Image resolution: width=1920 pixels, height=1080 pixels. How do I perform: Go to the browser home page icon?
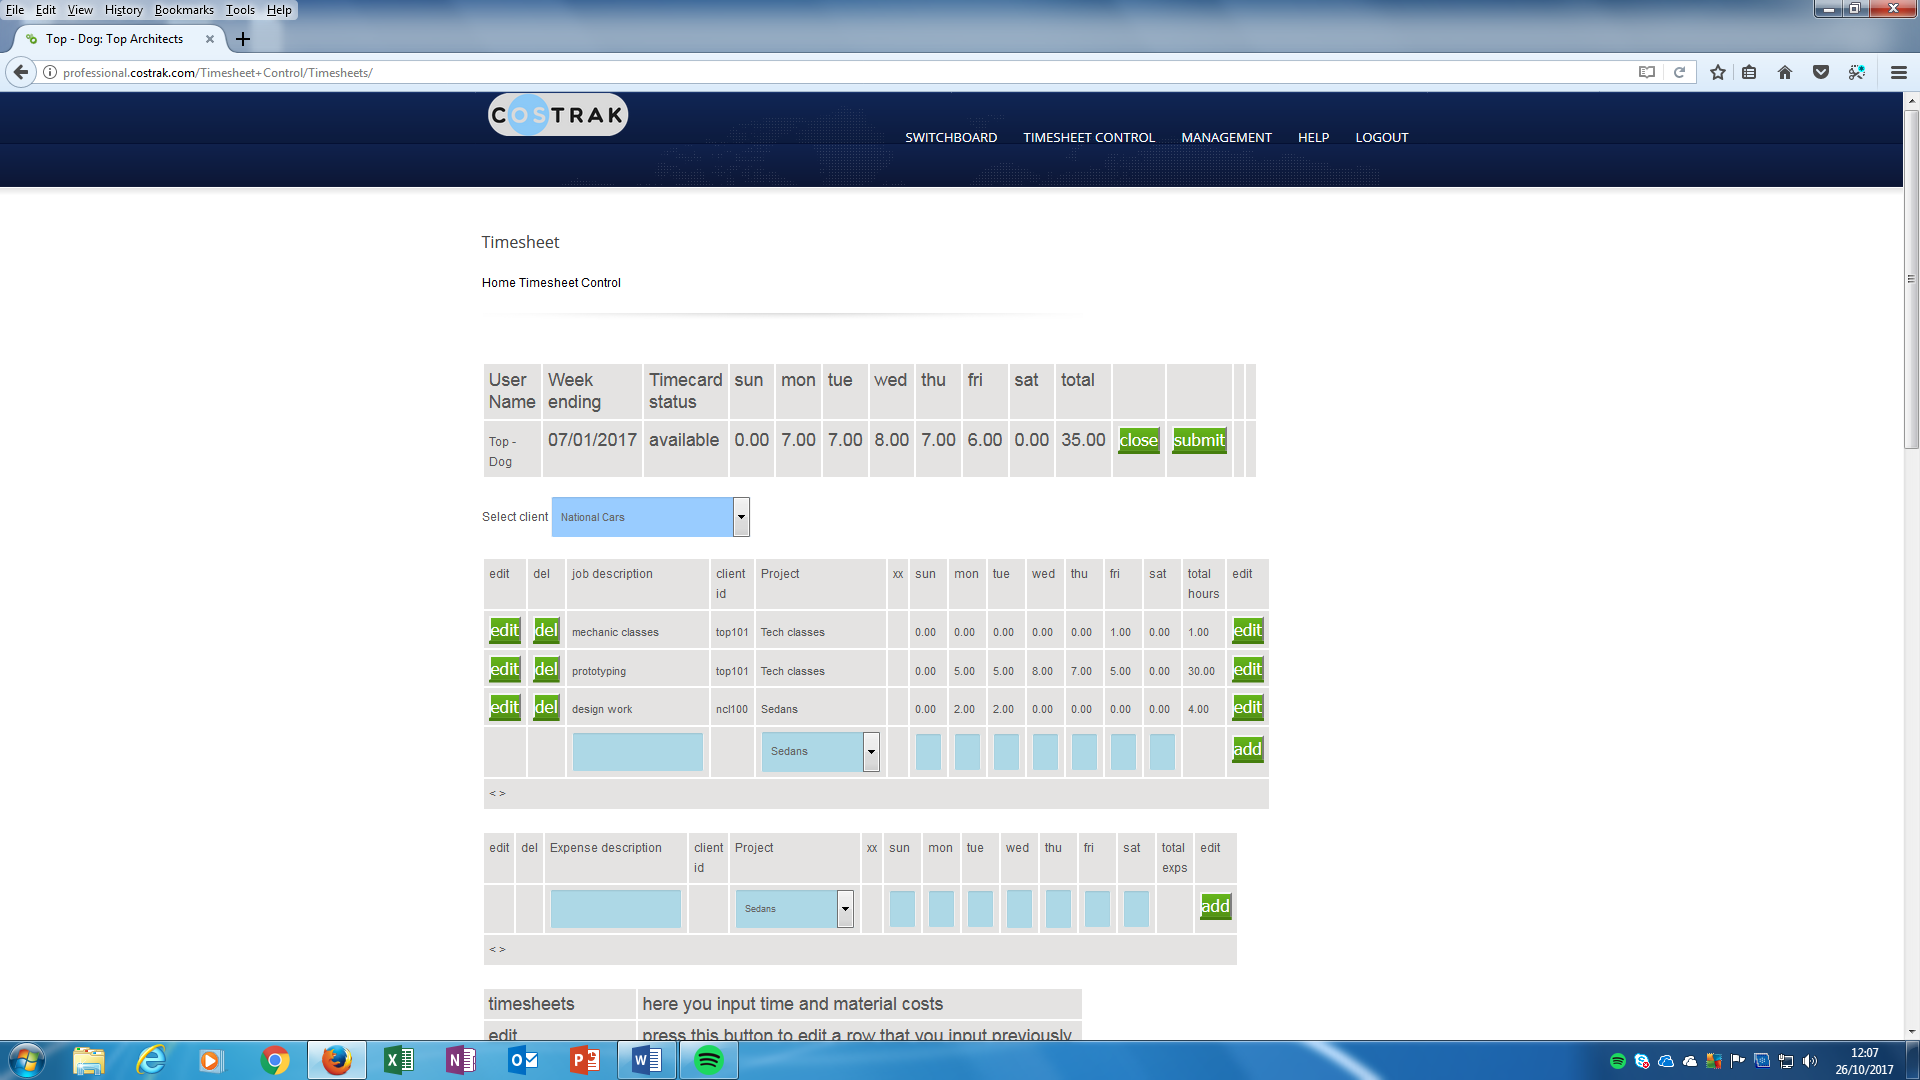tap(1785, 72)
